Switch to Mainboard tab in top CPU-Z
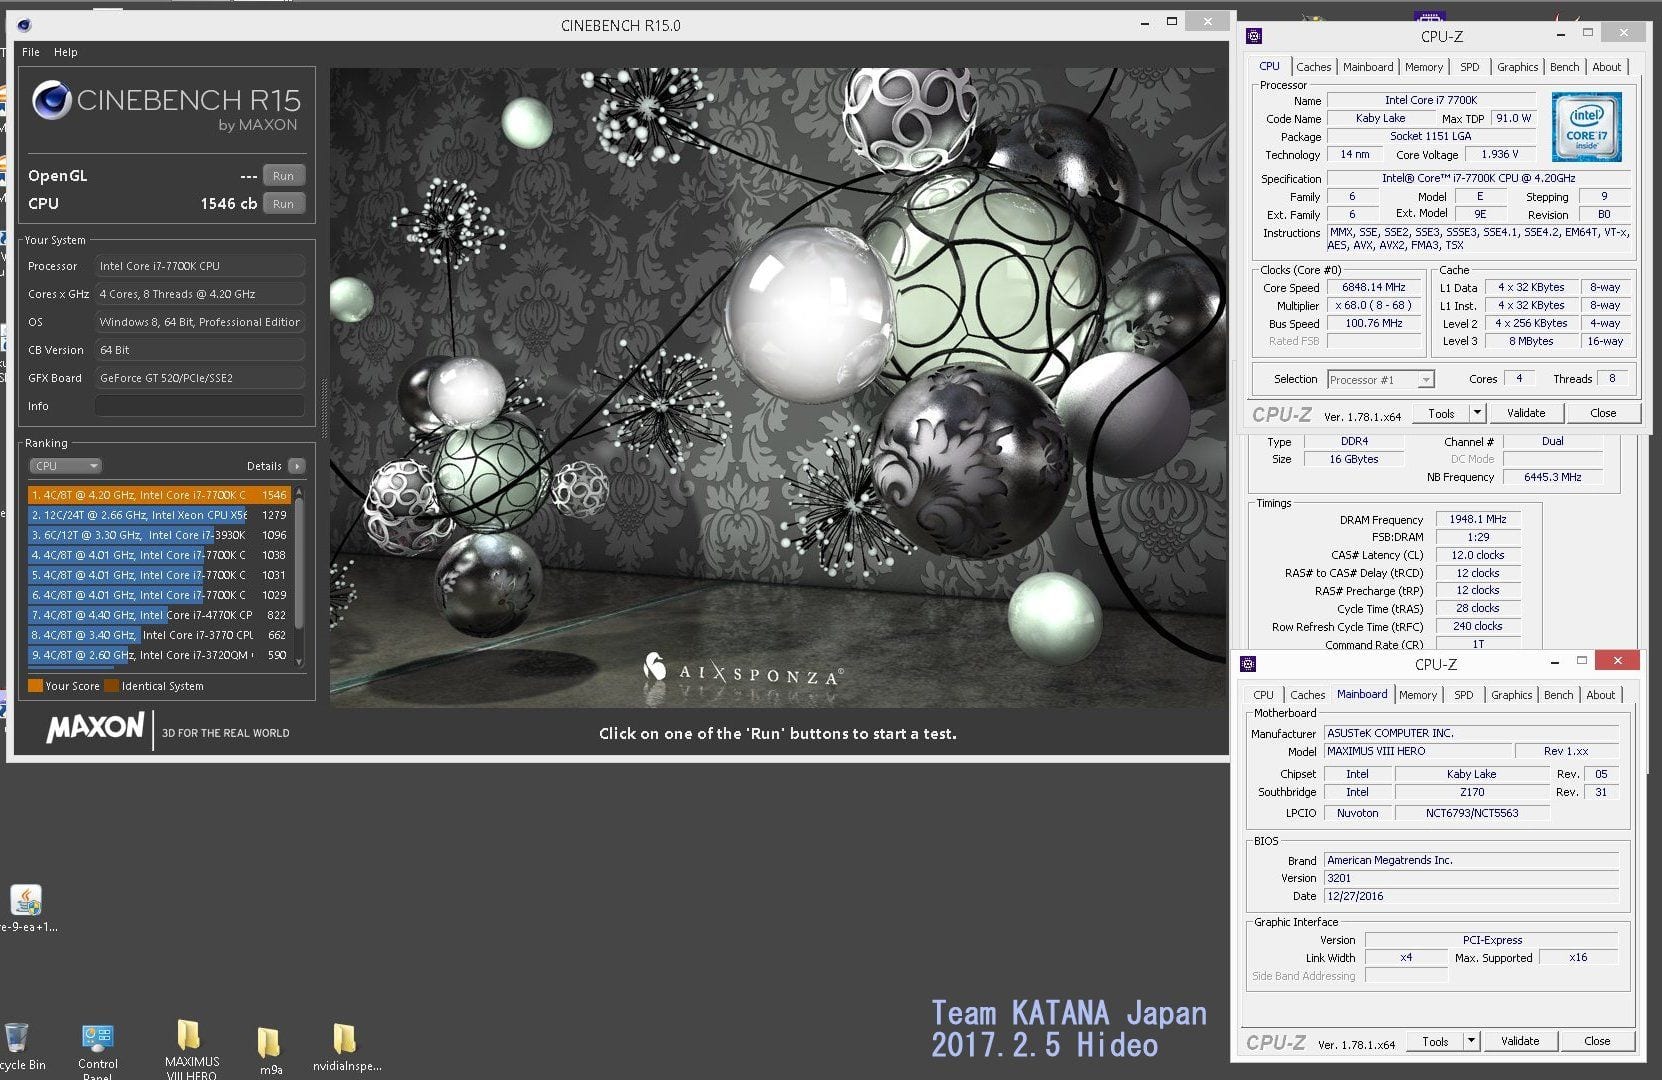 coord(1368,67)
